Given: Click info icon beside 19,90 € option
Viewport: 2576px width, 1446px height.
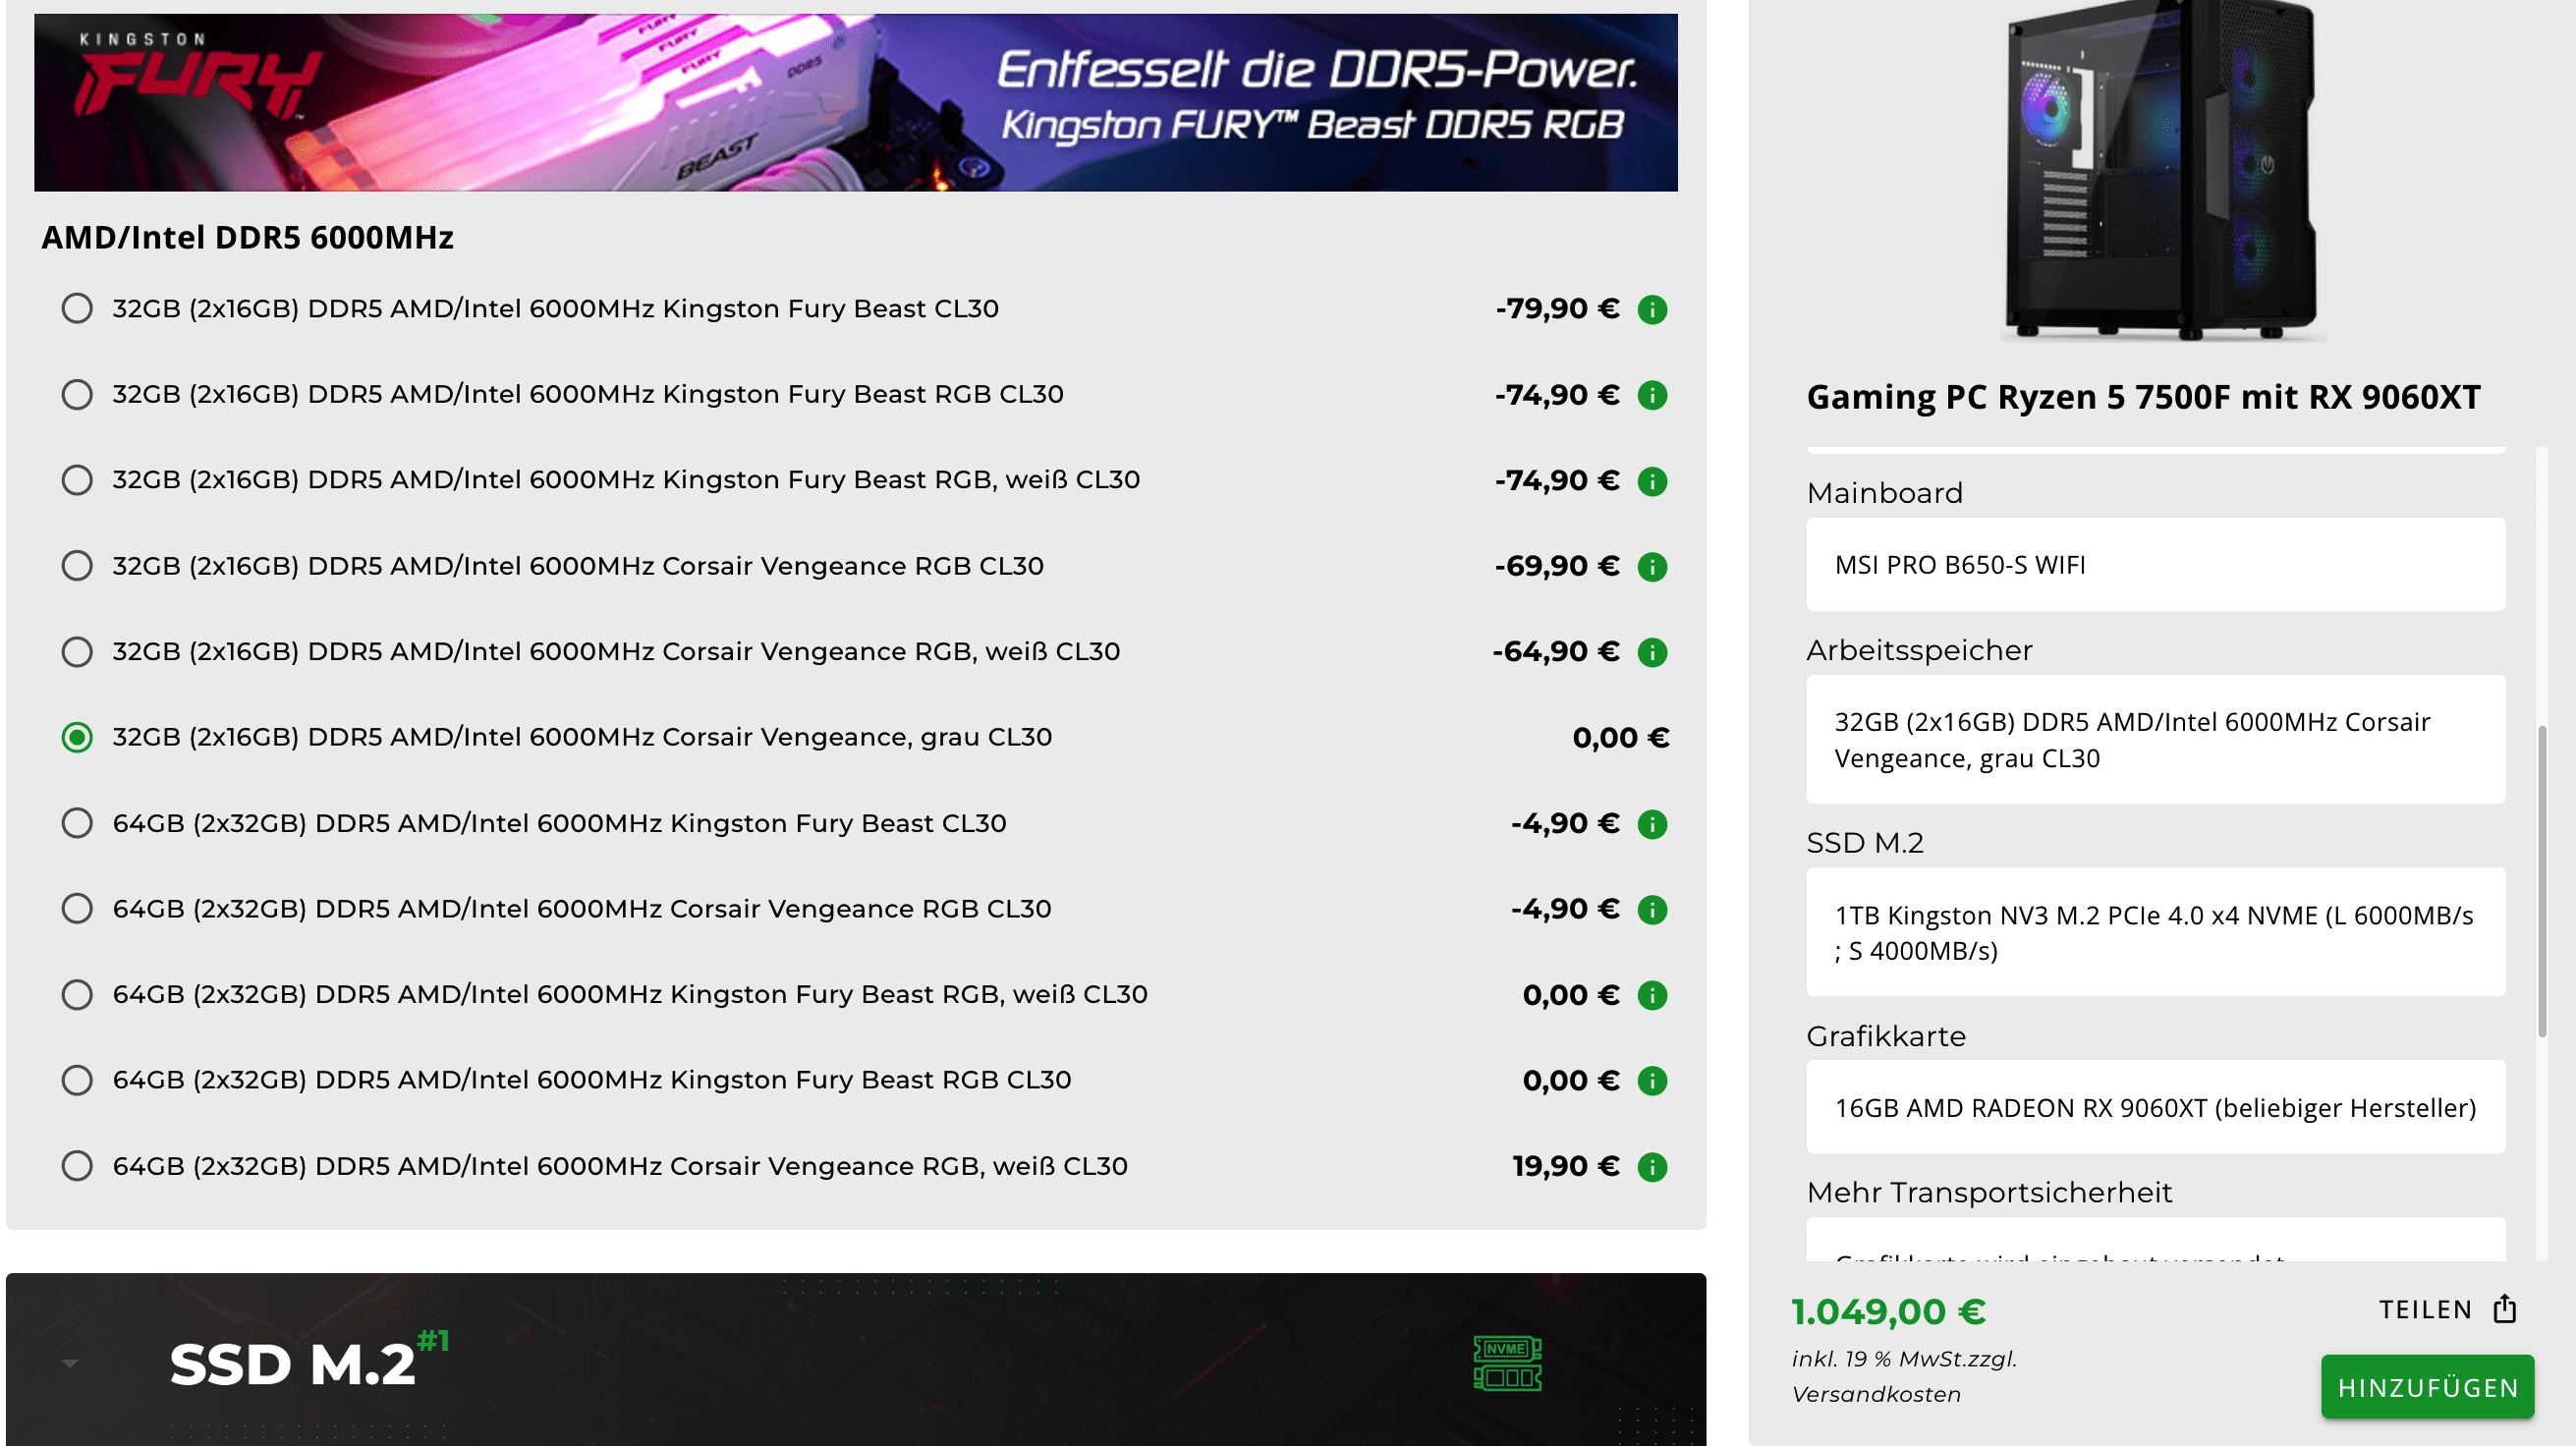Looking at the screenshot, I should tap(1652, 1167).
